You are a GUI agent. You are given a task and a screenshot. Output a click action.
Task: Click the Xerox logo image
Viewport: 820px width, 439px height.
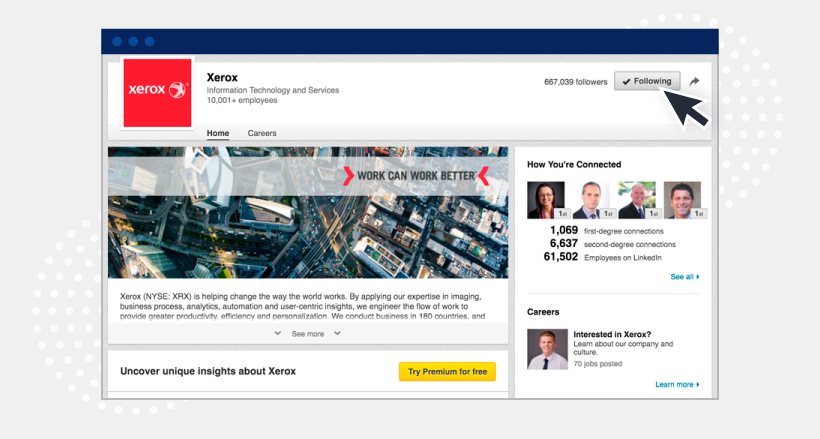(157, 93)
